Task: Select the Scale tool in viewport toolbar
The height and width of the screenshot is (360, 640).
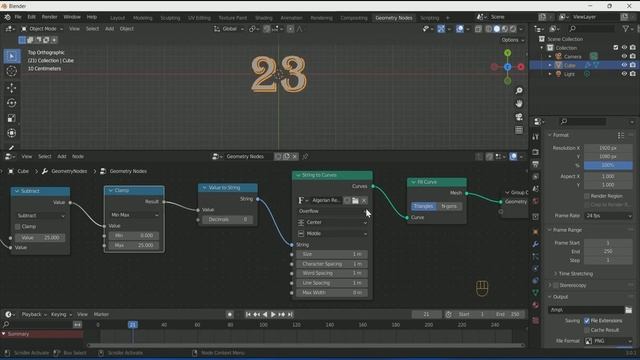Action: [x=11, y=118]
